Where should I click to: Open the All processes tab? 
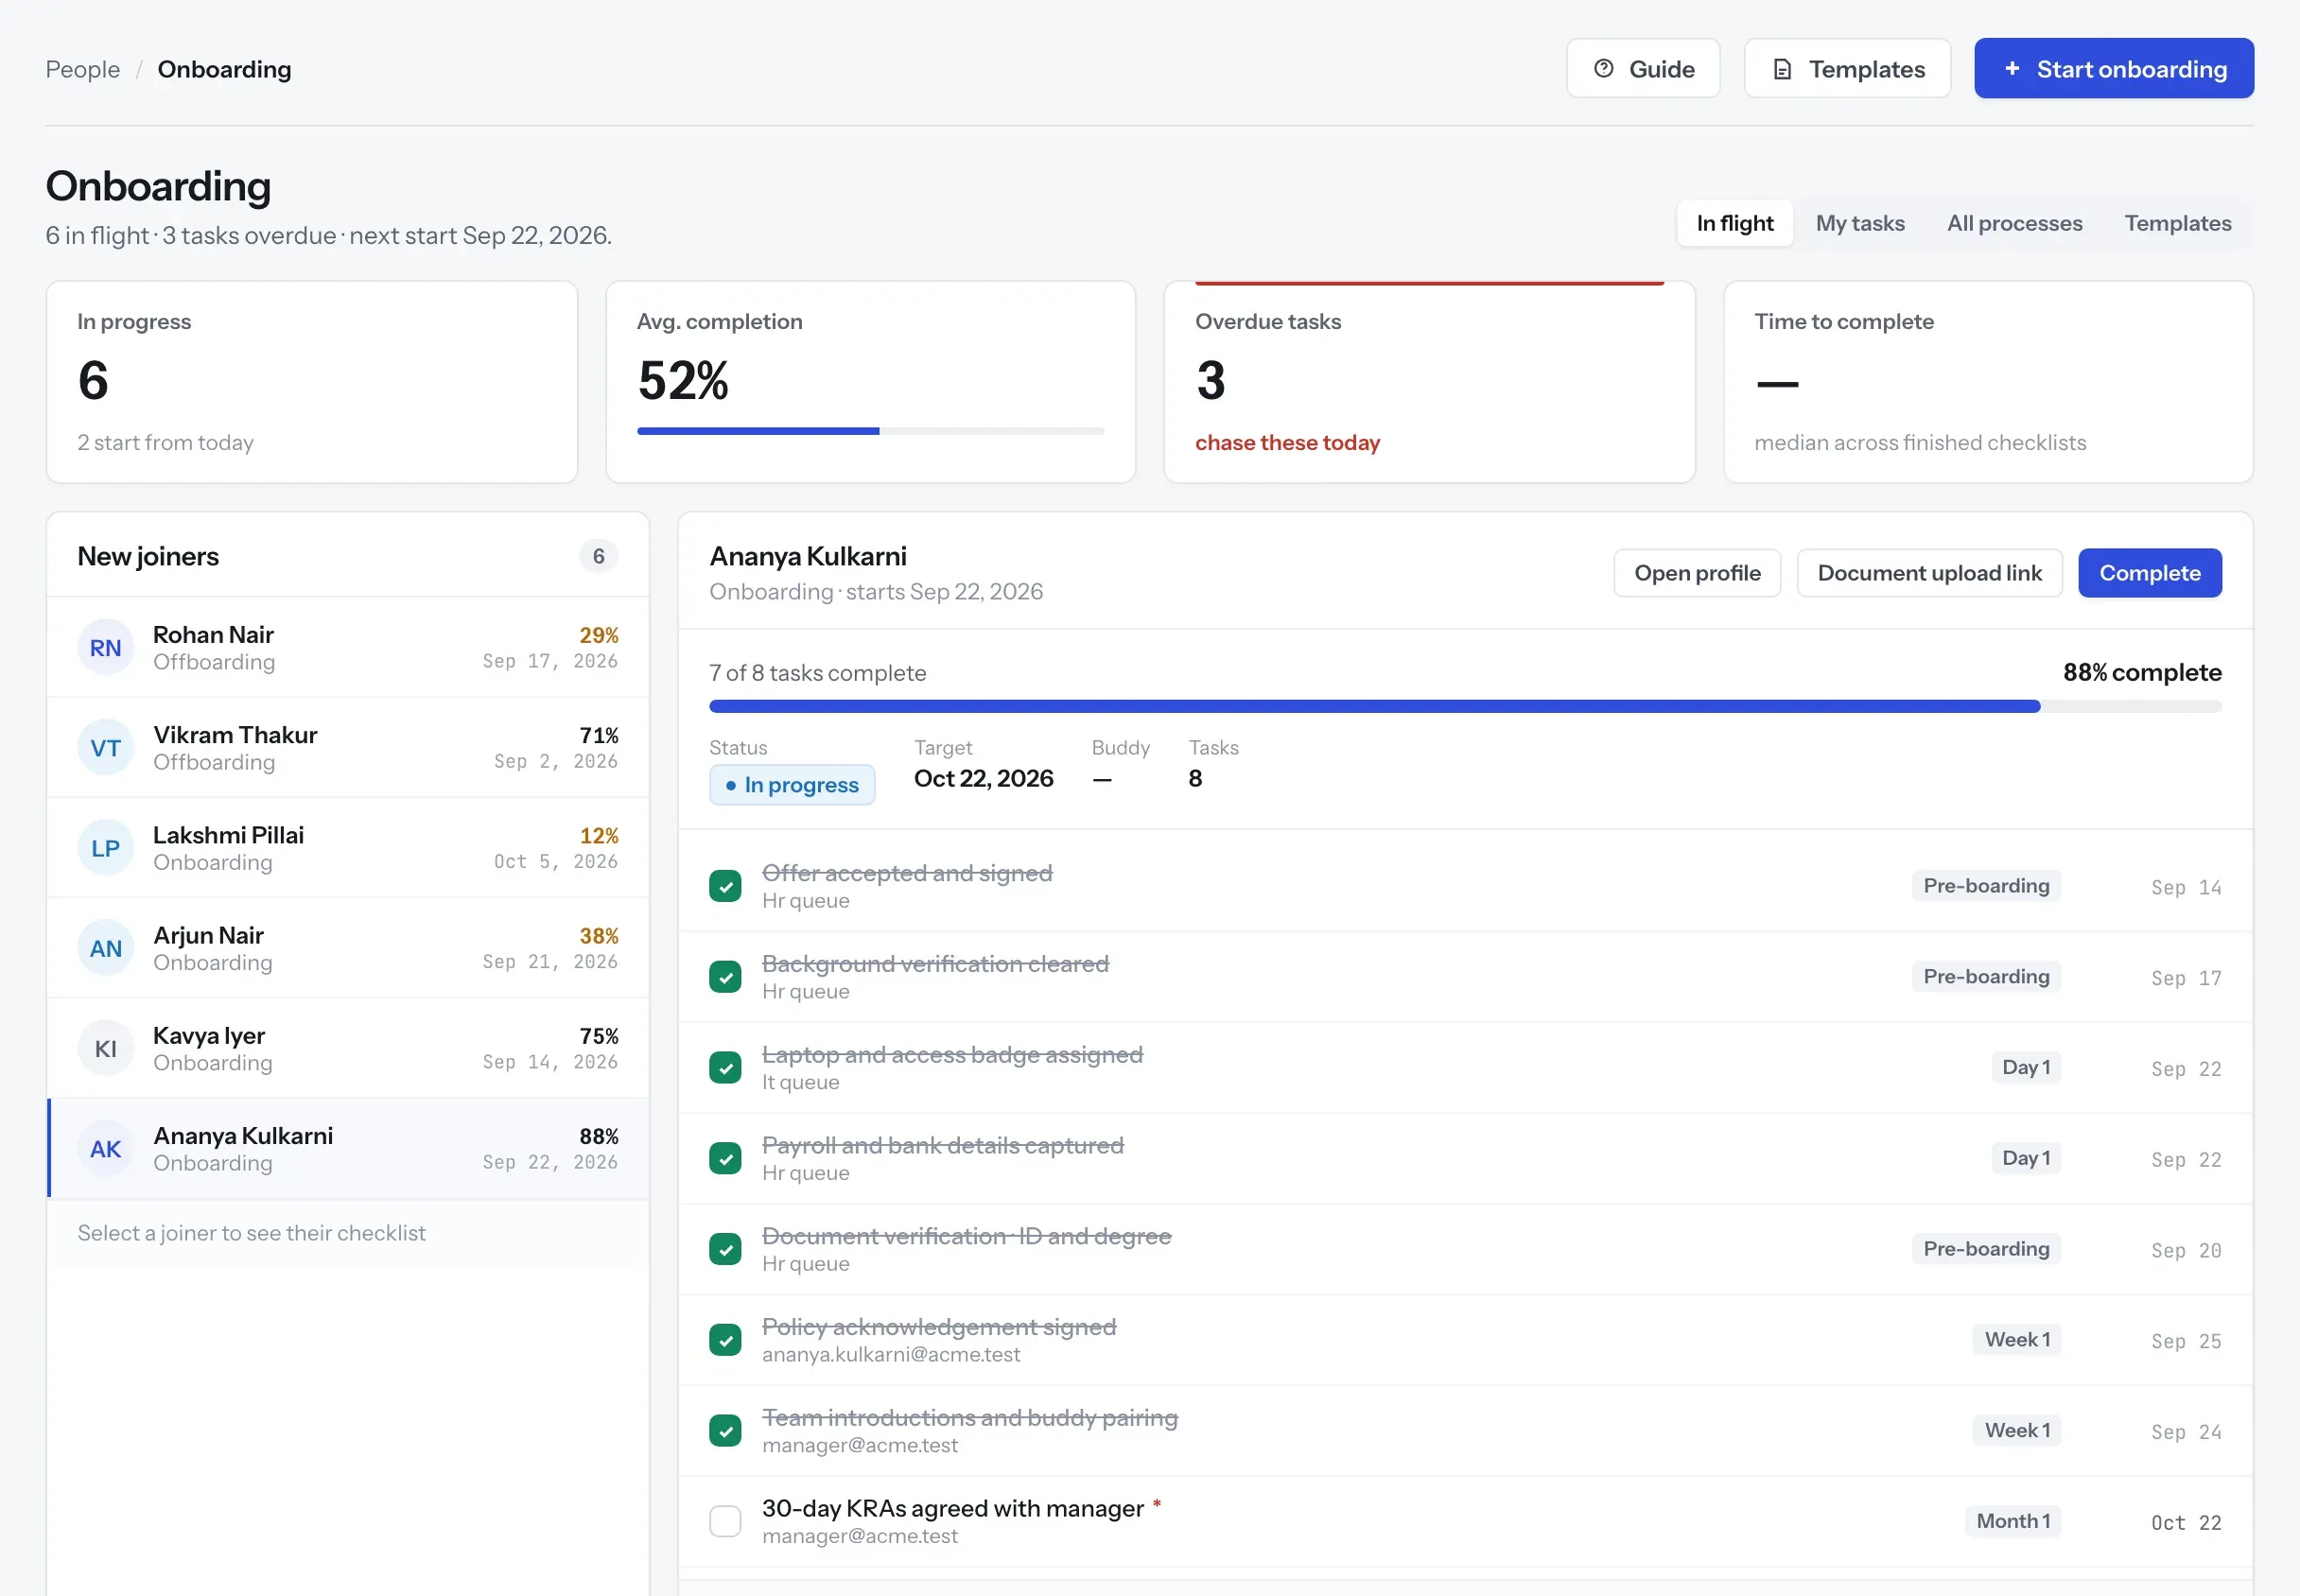click(2014, 223)
